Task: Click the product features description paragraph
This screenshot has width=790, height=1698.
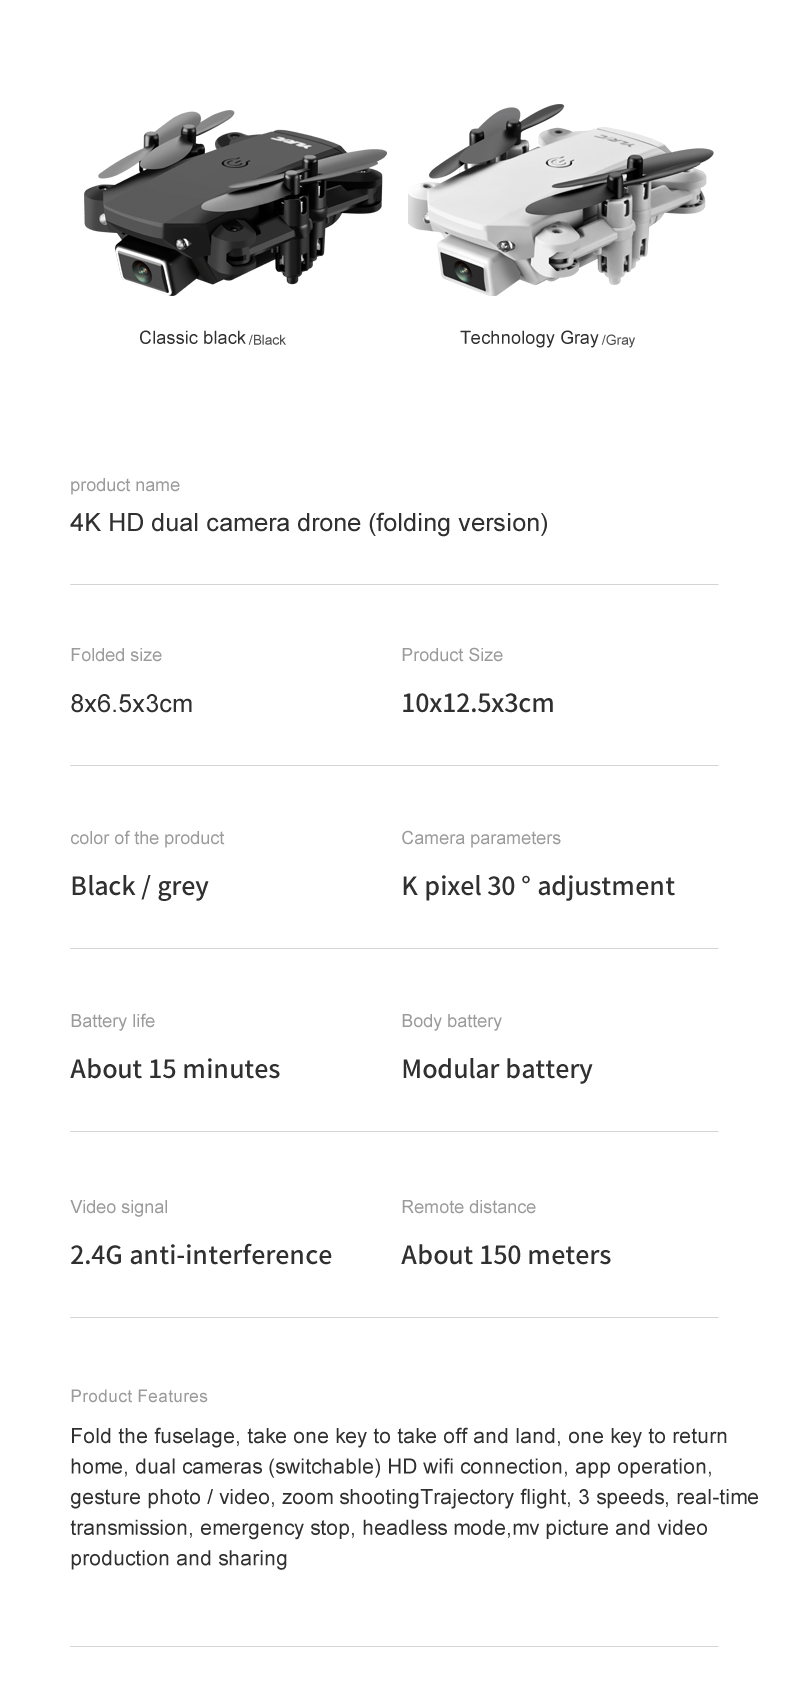Action: point(414,1497)
